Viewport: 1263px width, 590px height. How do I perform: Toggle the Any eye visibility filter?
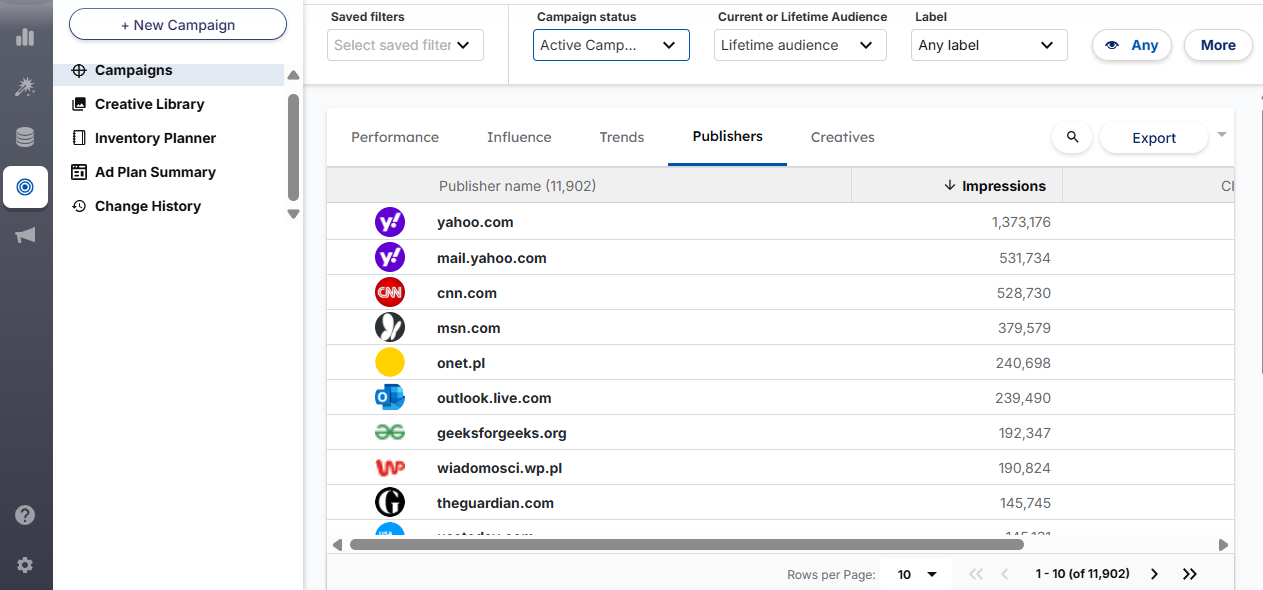[x=1131, y=45]
